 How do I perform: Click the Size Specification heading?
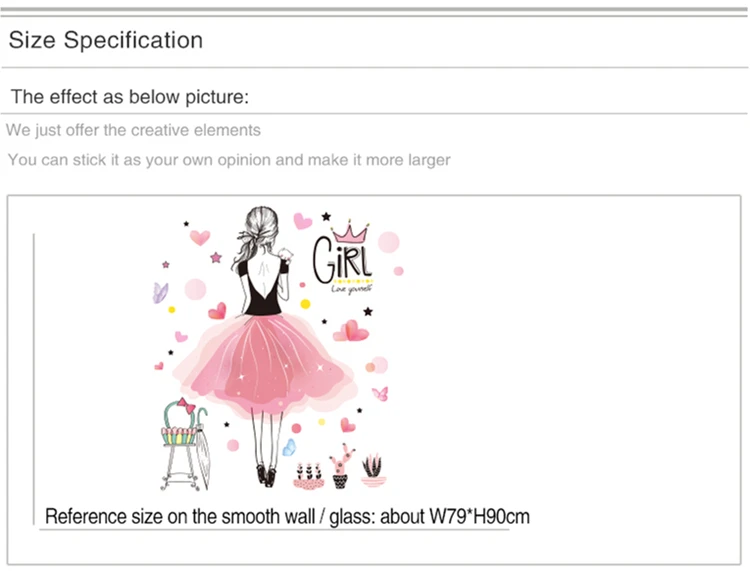106,40
